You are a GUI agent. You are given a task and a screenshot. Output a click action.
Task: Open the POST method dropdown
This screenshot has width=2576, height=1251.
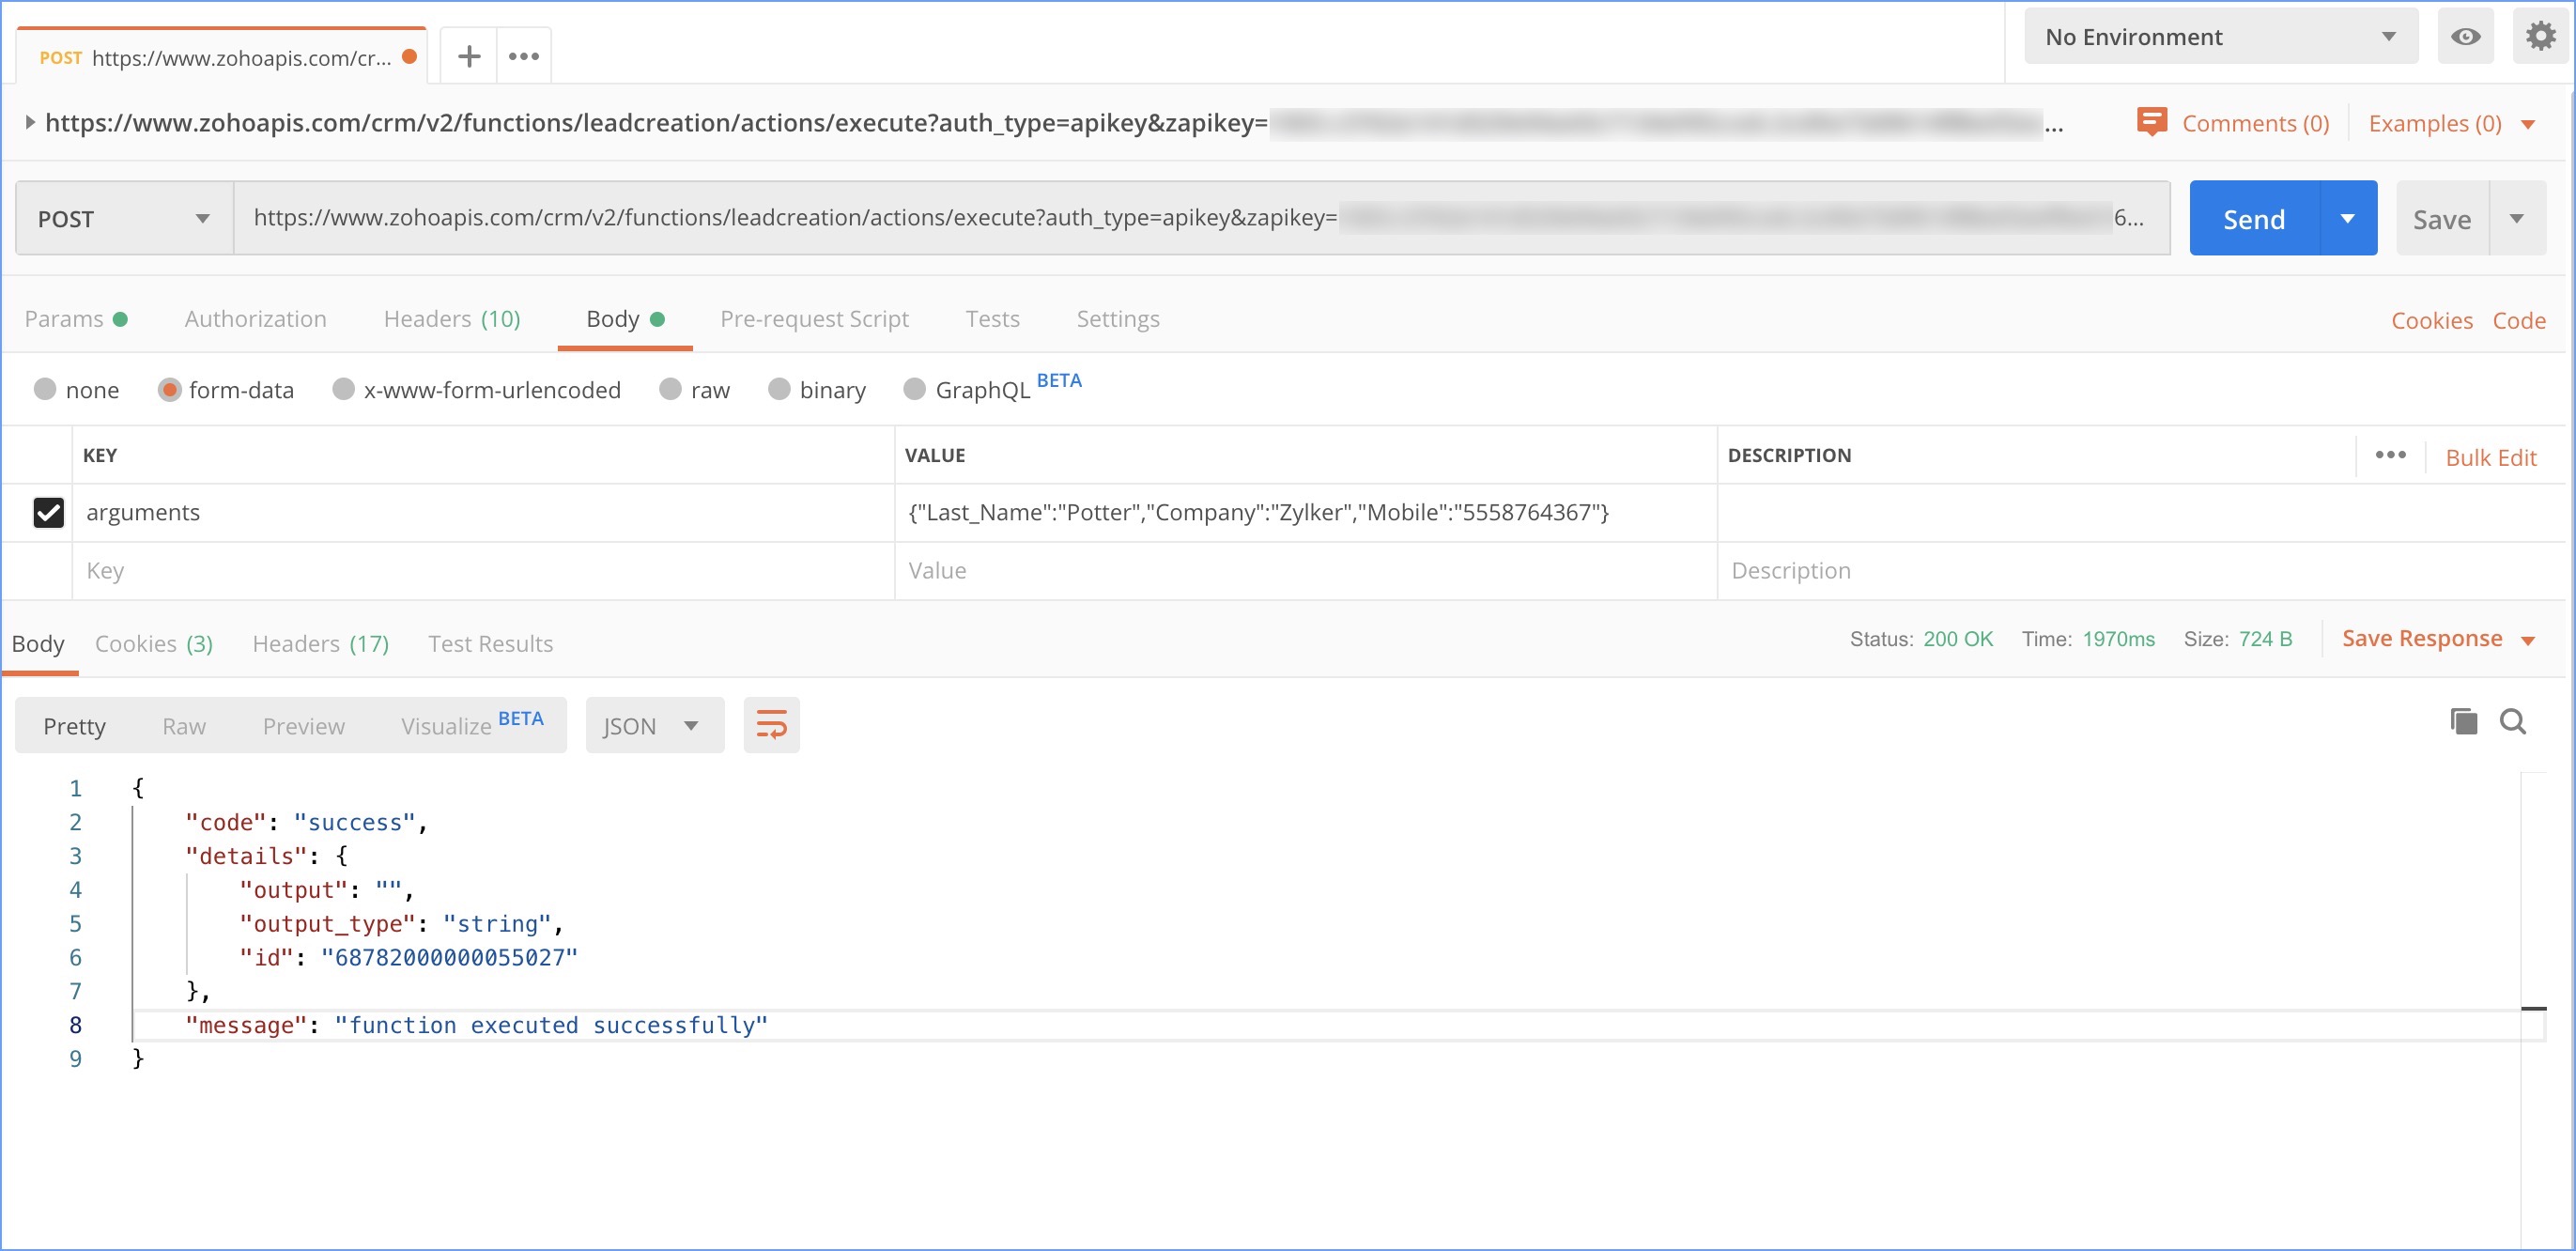coord(124,218)
